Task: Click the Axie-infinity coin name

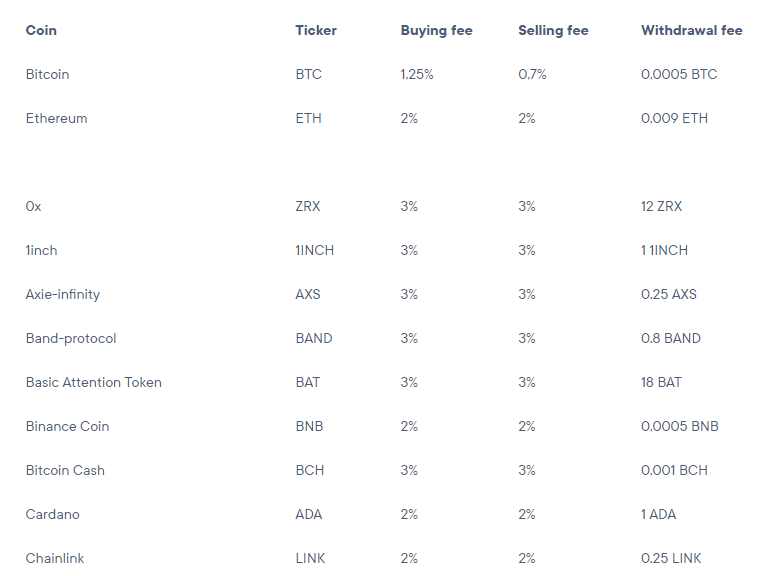Action: [63, 294]
